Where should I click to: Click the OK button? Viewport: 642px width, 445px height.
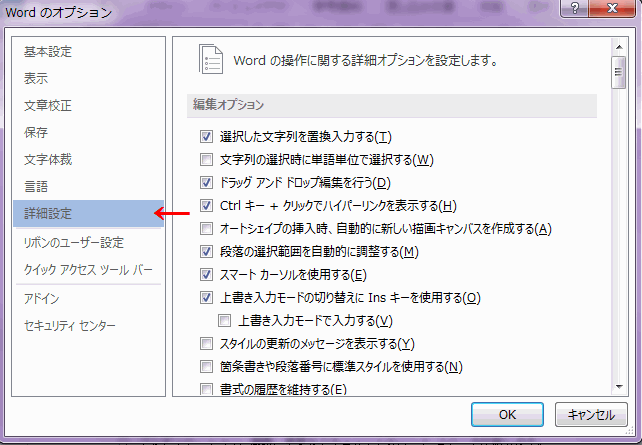[x=507, y=414]
